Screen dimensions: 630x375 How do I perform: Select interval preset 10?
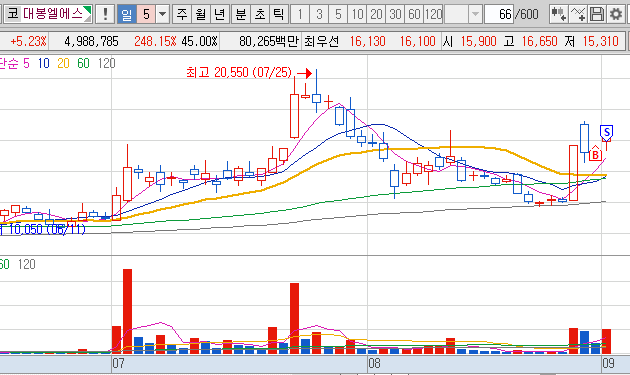pos(357,14)
